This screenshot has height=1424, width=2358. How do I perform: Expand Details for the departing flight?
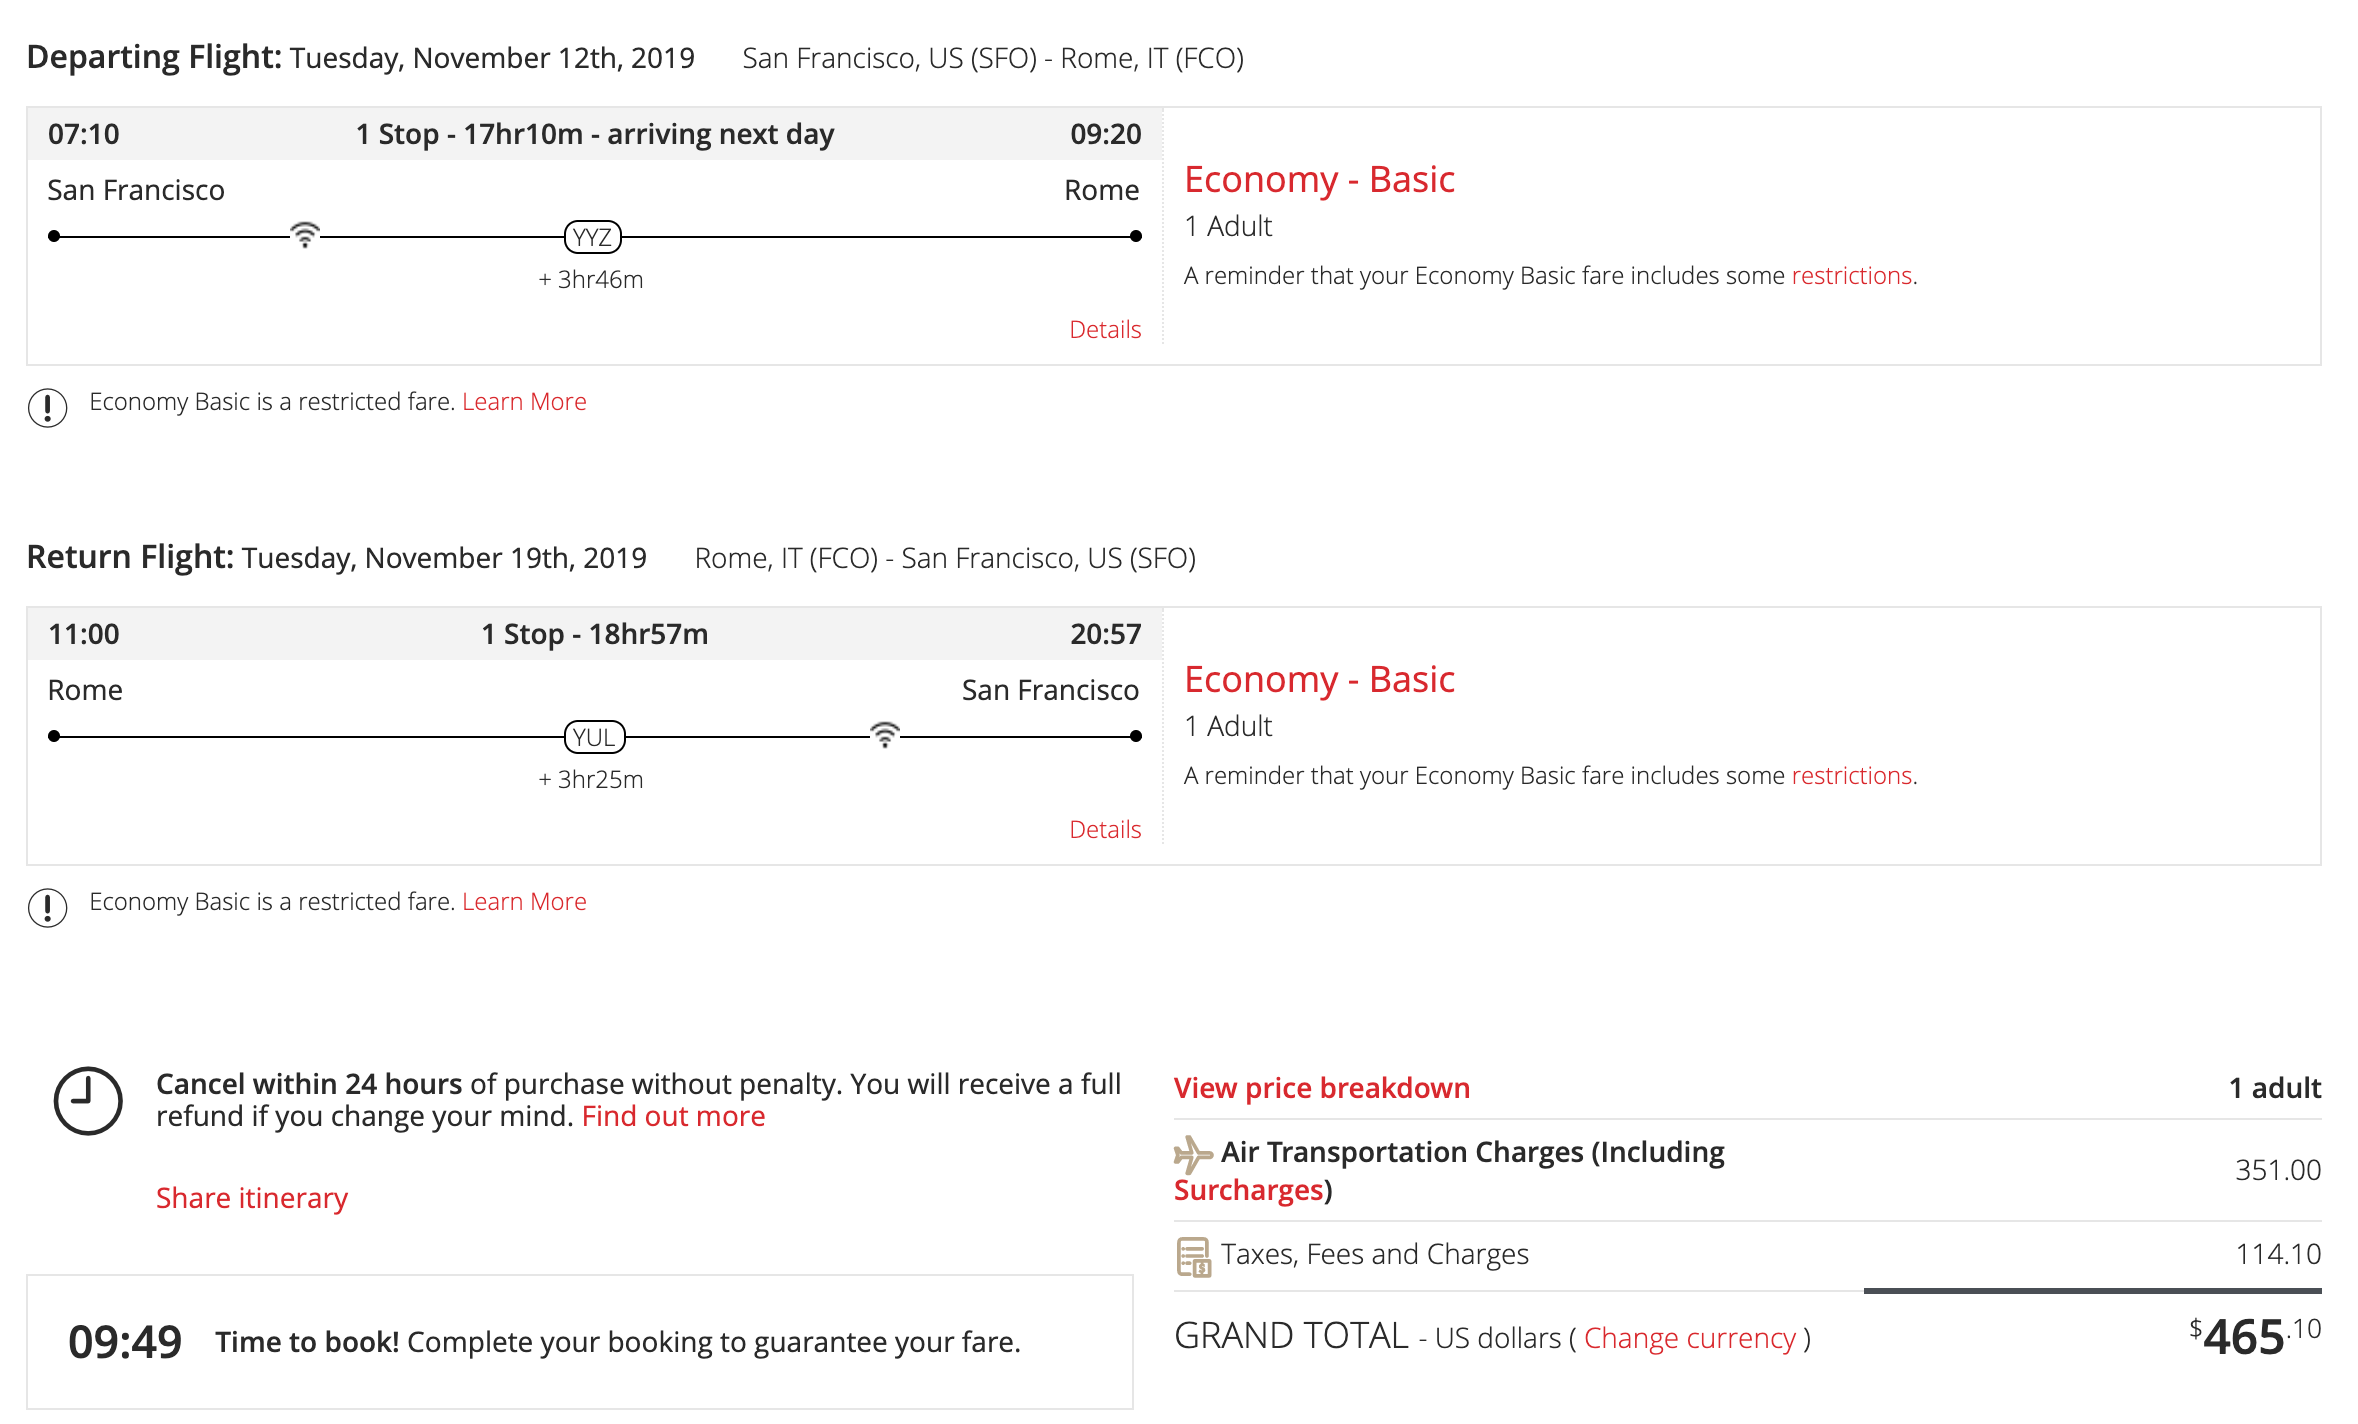click(1104, 329)
